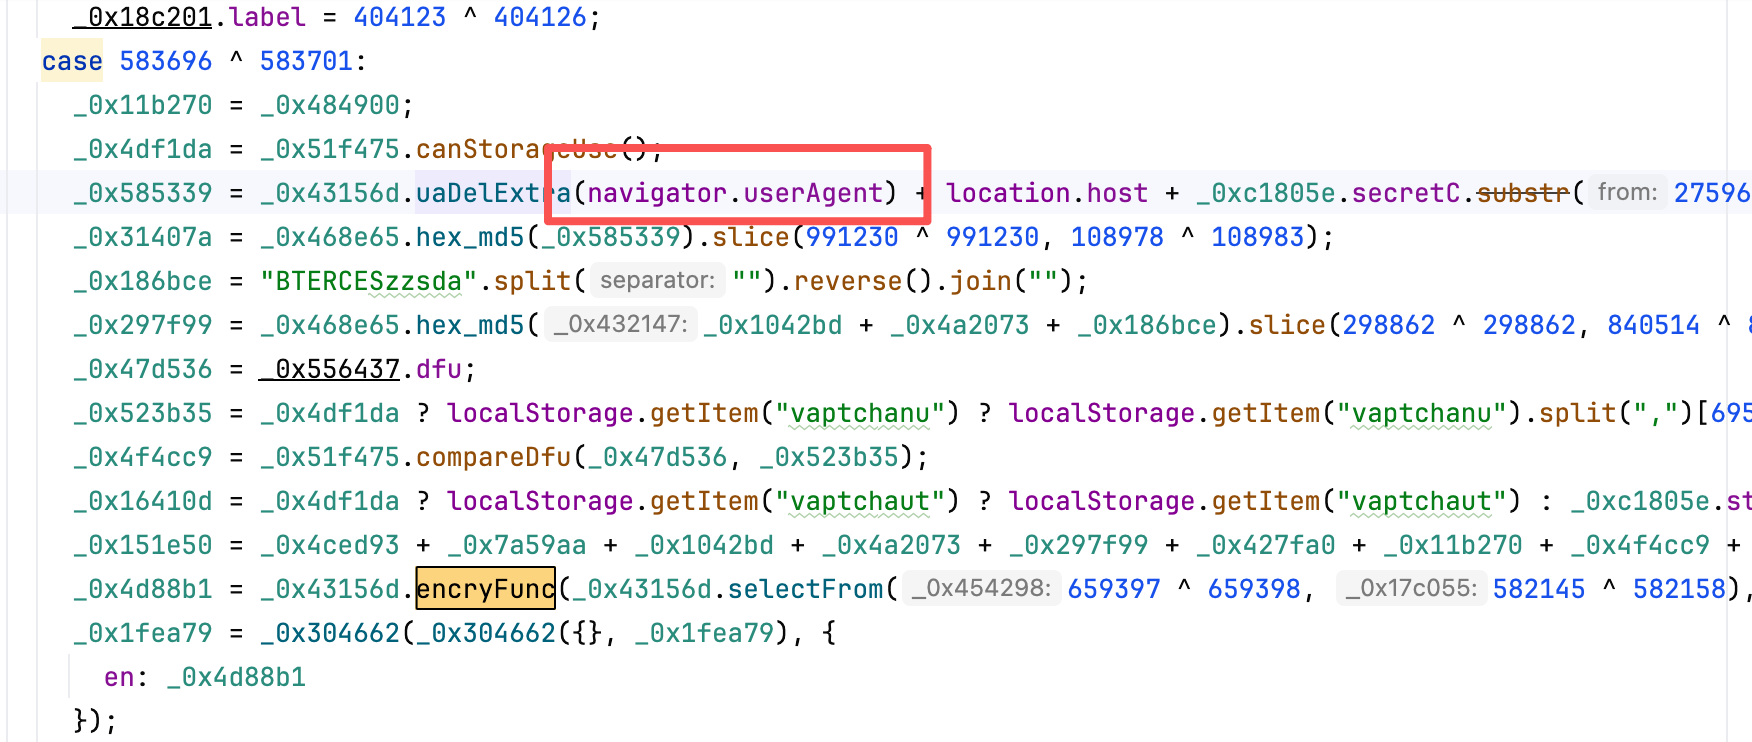Screen dimensions: 1752x742
Task: Click _0x47d536 on the .dfu assignment line
Action: click(x=142, y=369)
